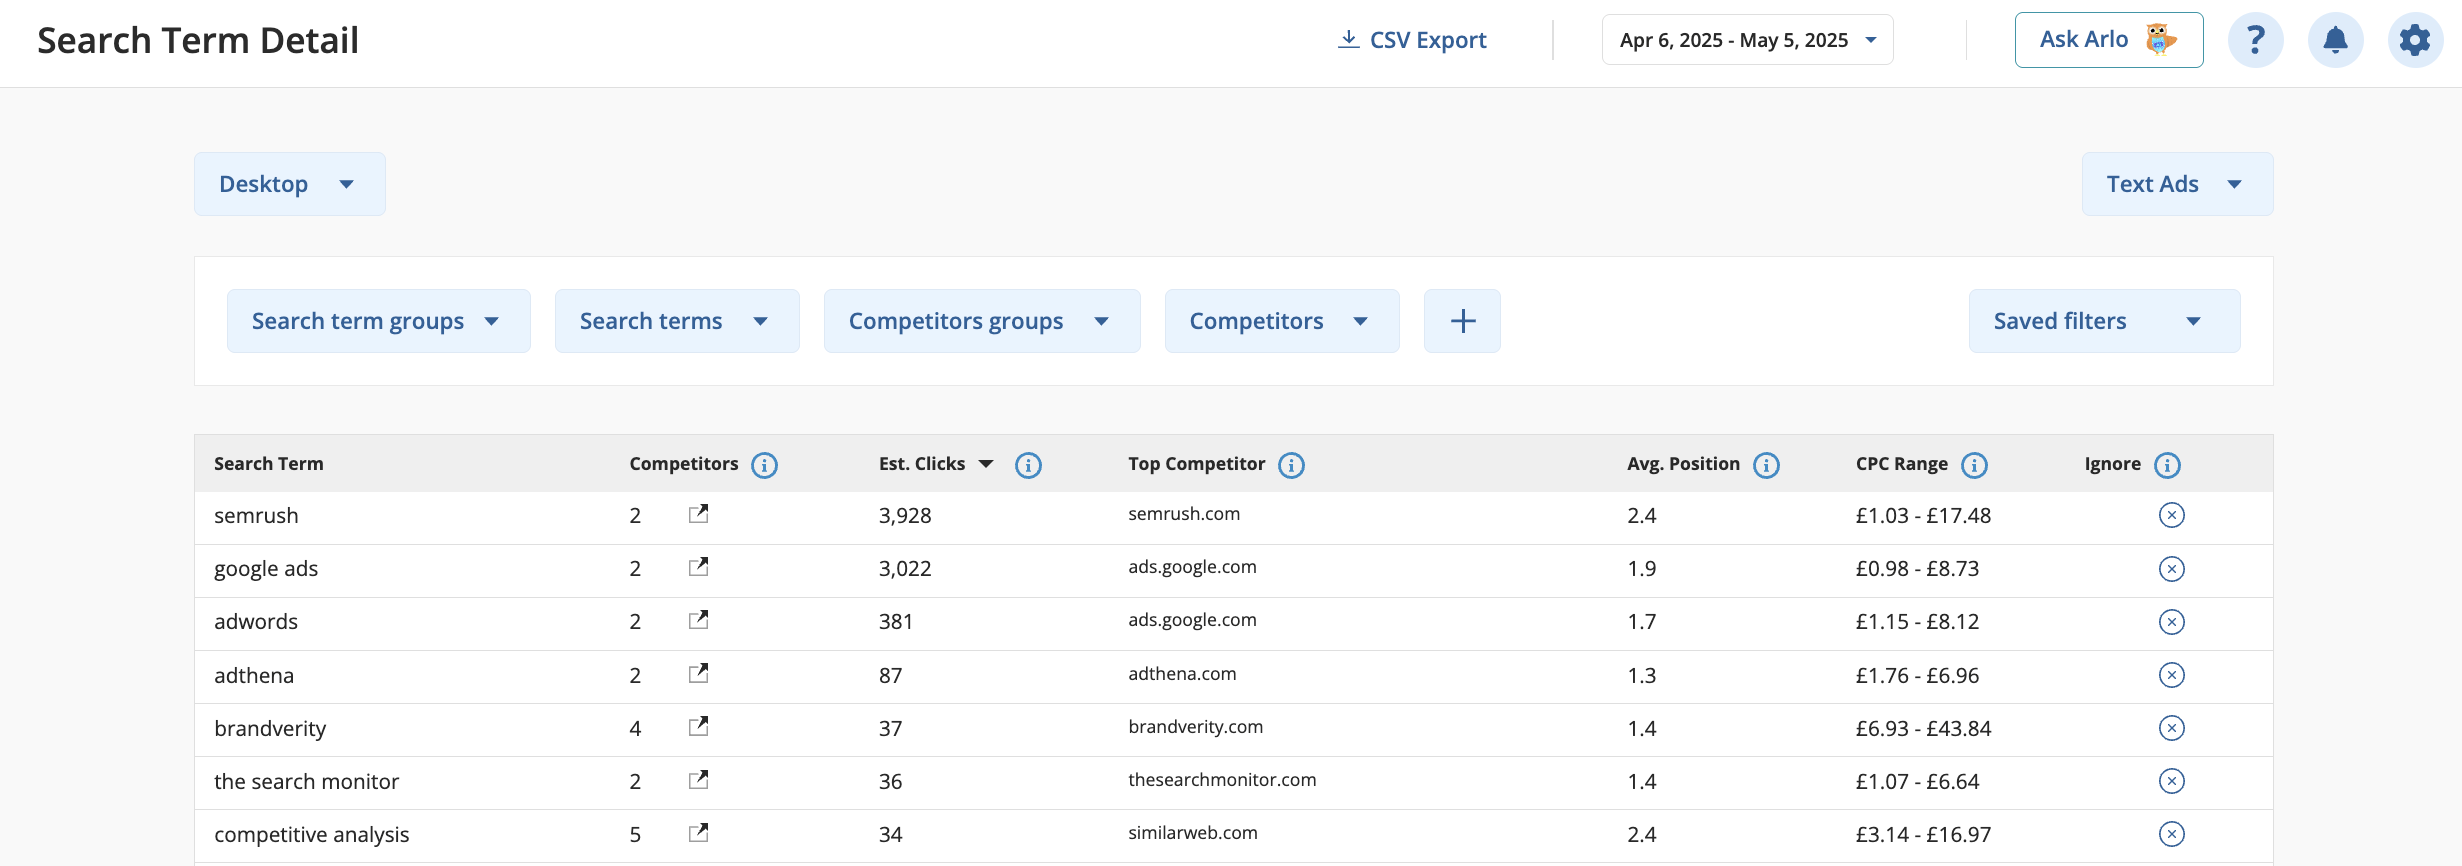
Task: Click similarweb.com top competitor
Action: [x=1193, y=833]
